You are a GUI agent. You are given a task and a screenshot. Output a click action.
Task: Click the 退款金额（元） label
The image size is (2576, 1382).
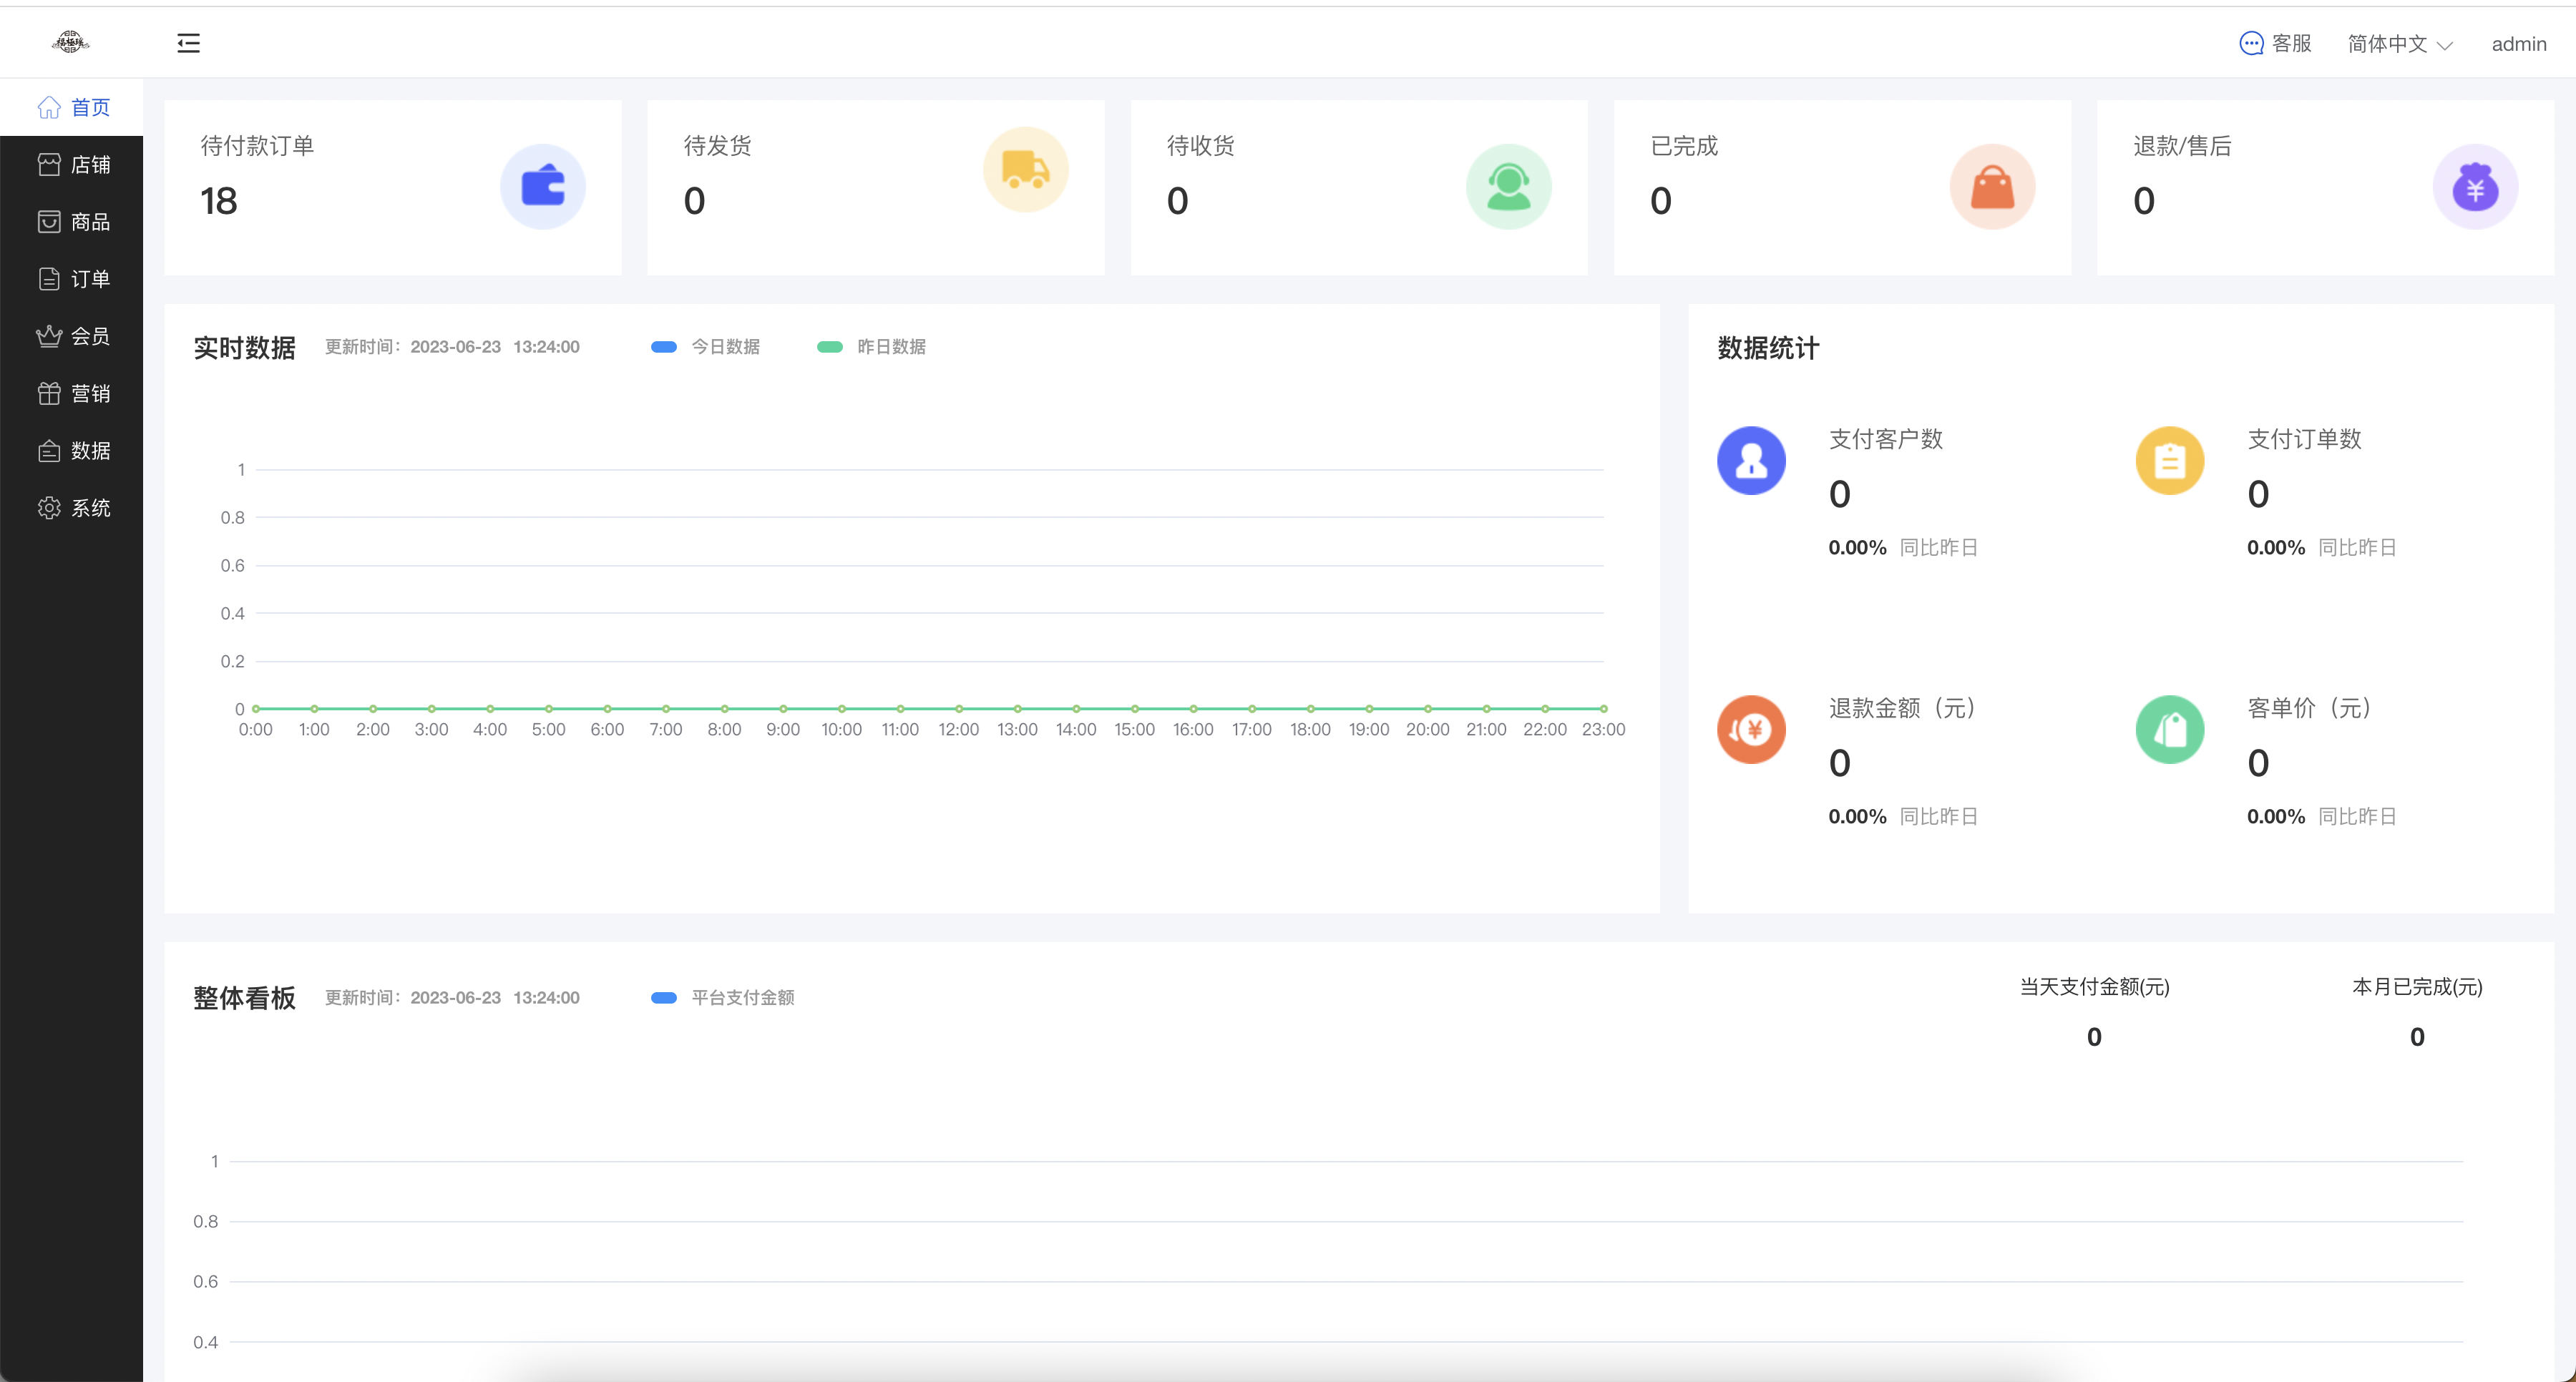pos(1903,708)
